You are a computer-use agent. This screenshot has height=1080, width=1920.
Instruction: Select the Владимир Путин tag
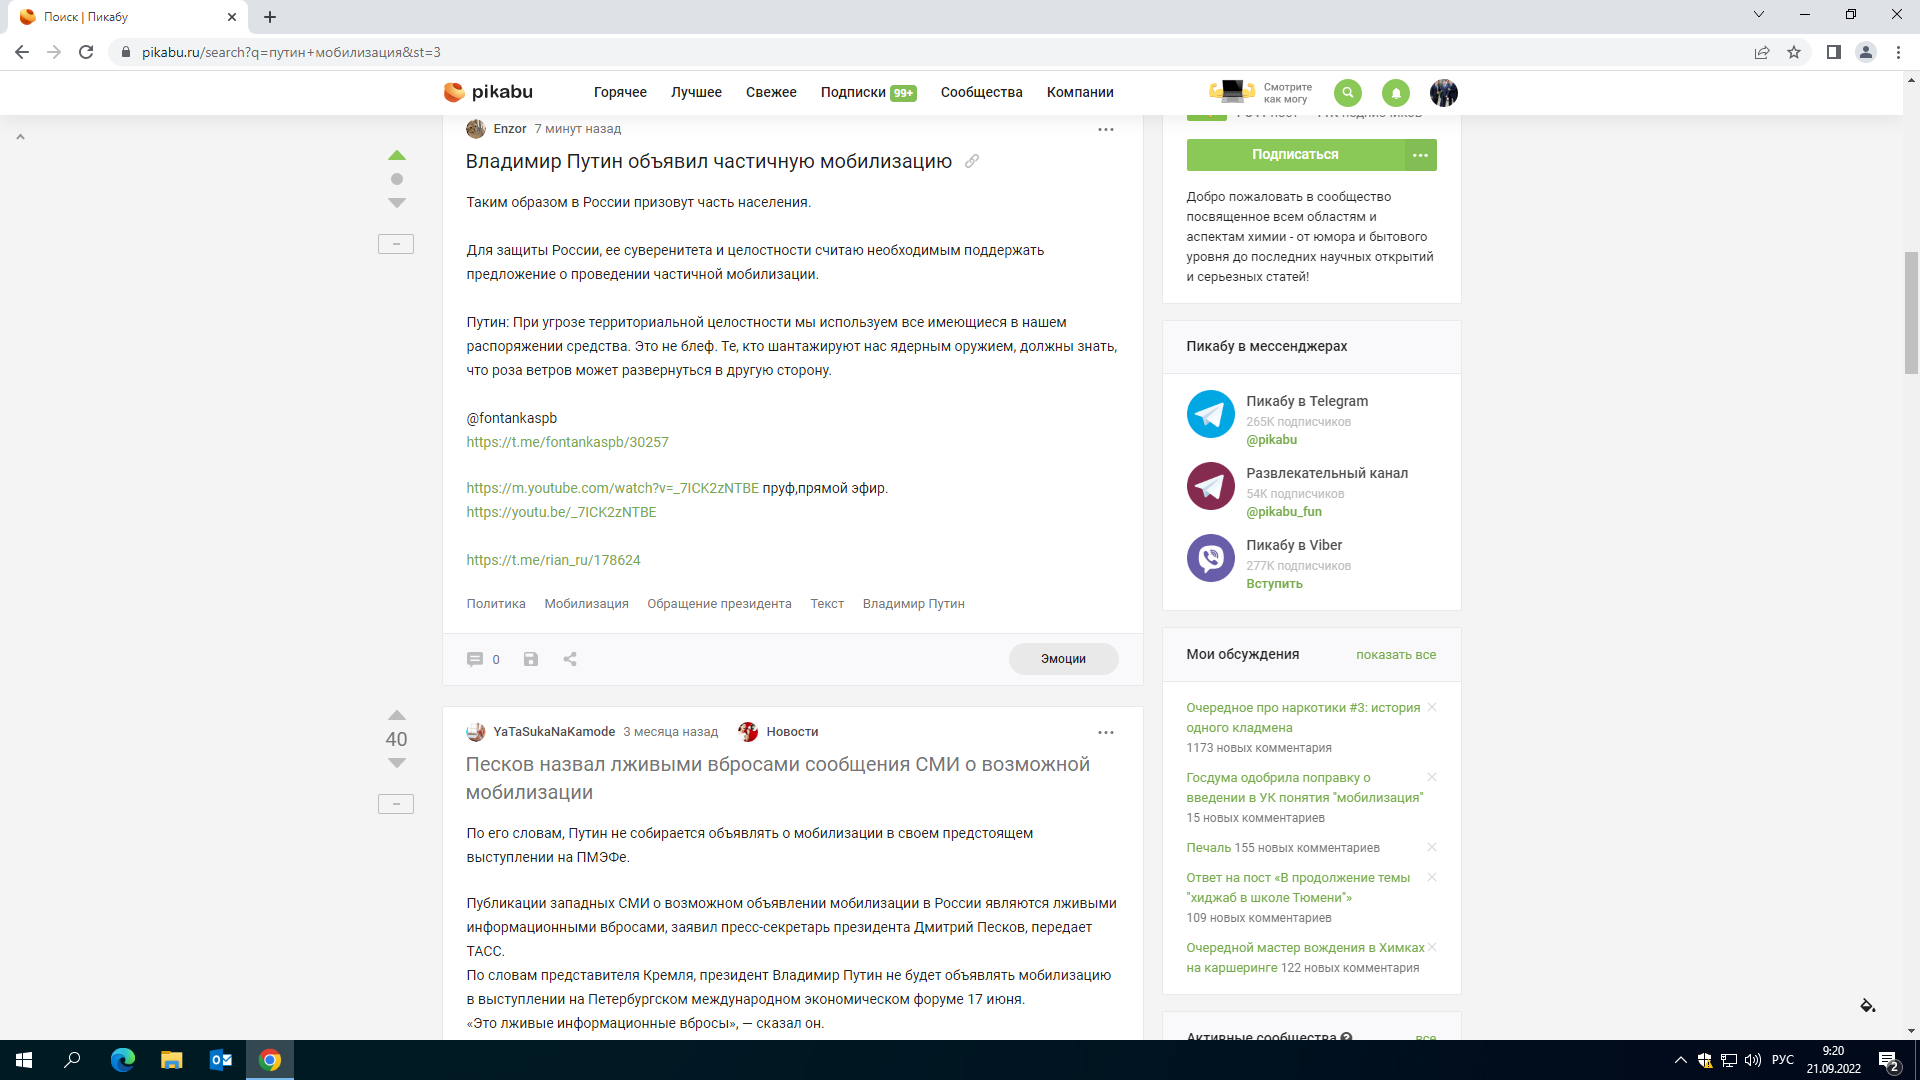point(913,604)
